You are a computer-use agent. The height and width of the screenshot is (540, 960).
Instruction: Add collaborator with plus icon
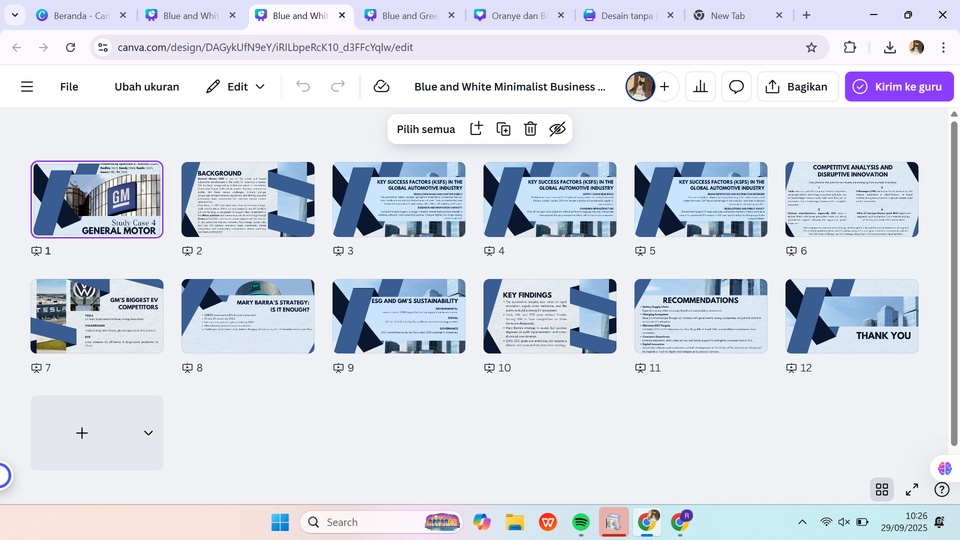(x=664, y=87)
